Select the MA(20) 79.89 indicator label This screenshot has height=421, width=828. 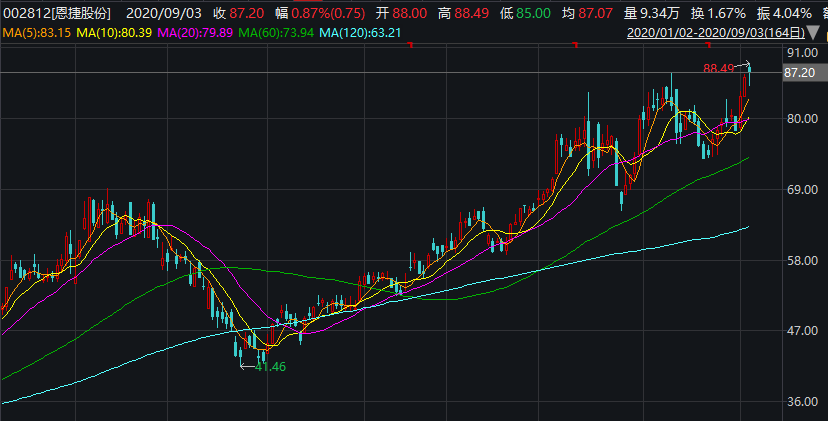(x=197, y=32)
